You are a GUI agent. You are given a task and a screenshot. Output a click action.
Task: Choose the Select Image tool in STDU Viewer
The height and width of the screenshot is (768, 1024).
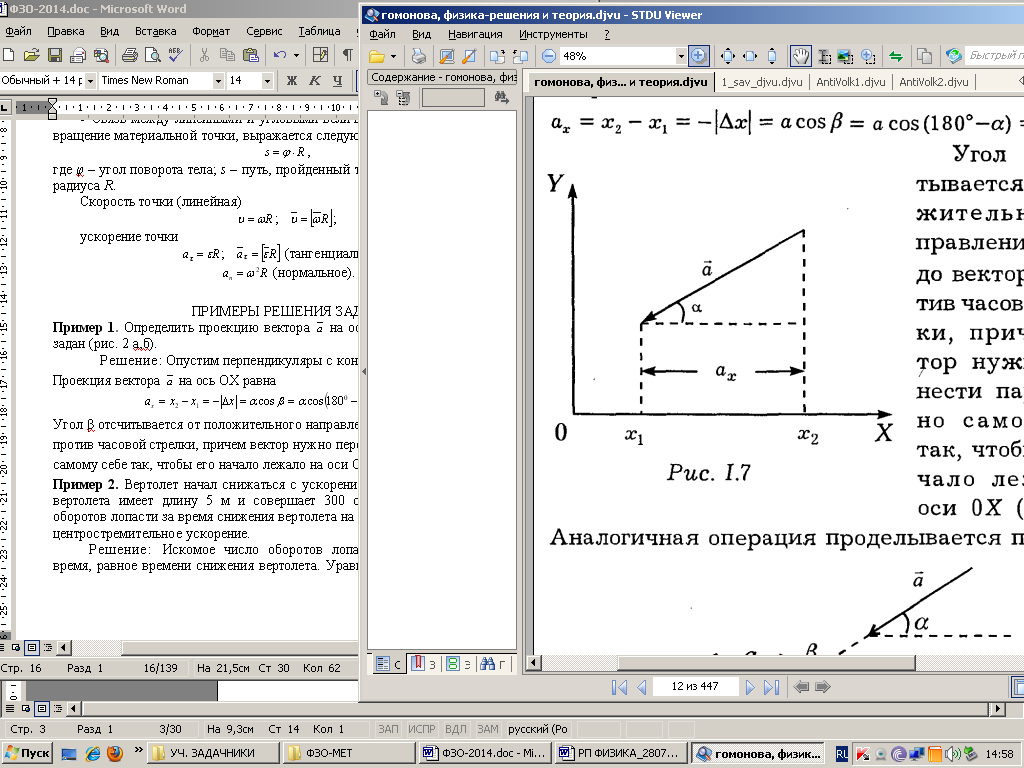(845, 57)
